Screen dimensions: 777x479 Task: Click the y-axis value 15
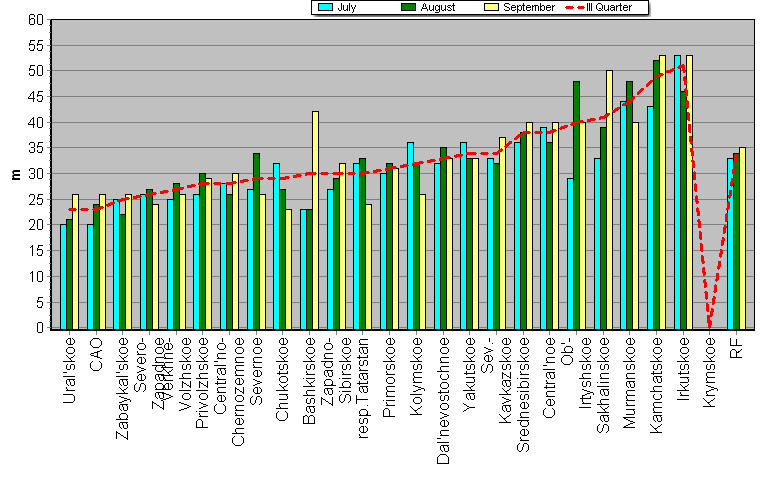click(36, 251)
